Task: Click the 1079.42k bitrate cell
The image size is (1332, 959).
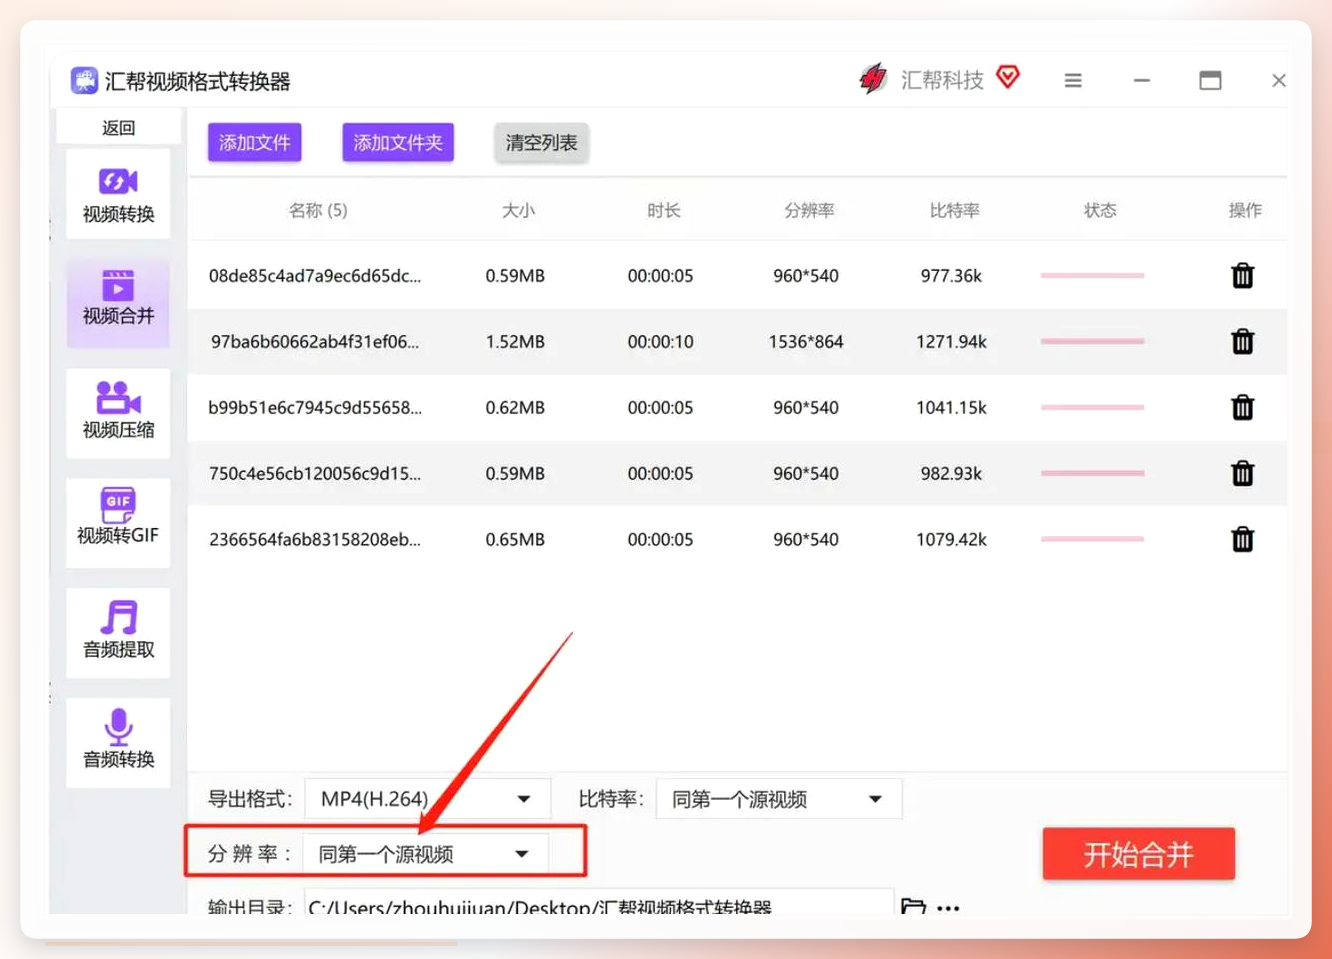Action: click(x=951, y=540)
